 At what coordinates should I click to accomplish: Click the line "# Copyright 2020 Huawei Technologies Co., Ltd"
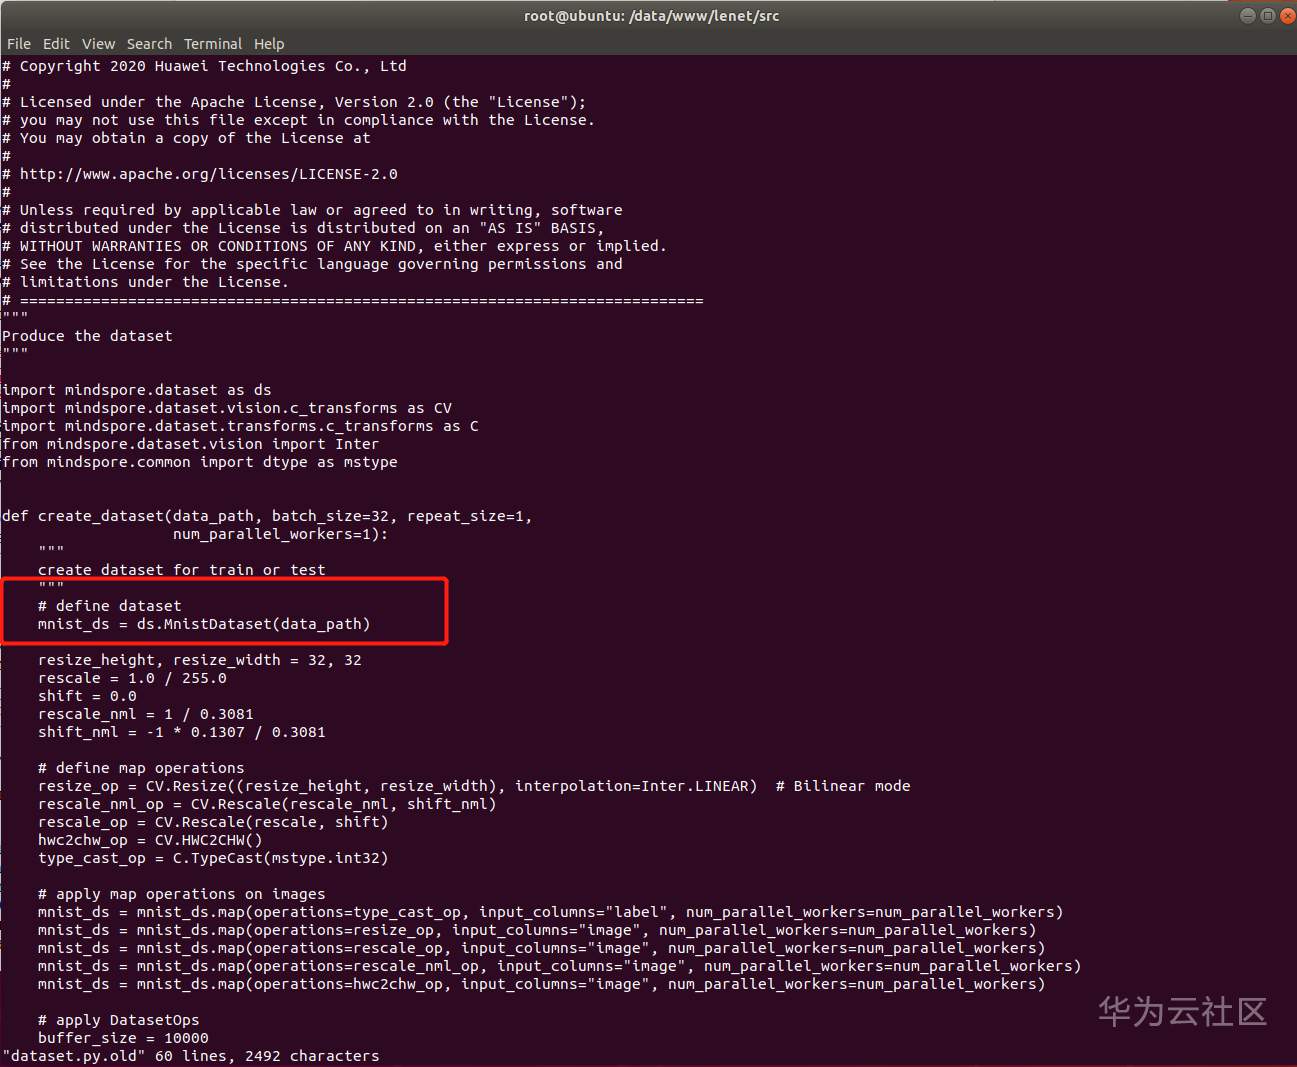point(204,66)
